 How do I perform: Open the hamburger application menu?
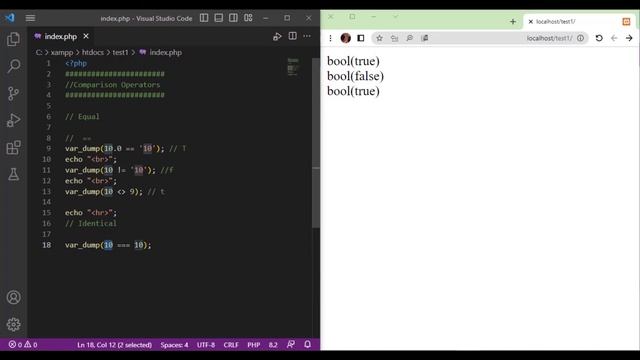(30, 18)
